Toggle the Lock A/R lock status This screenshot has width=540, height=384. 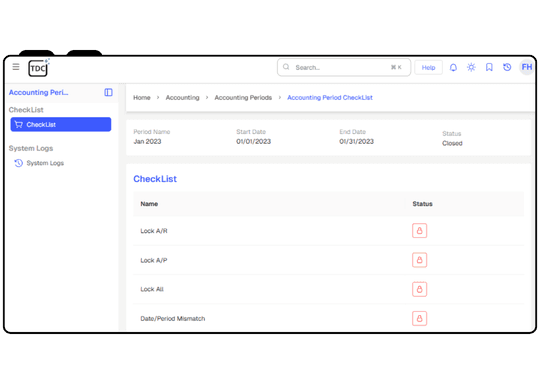click(x=419, y=231)
